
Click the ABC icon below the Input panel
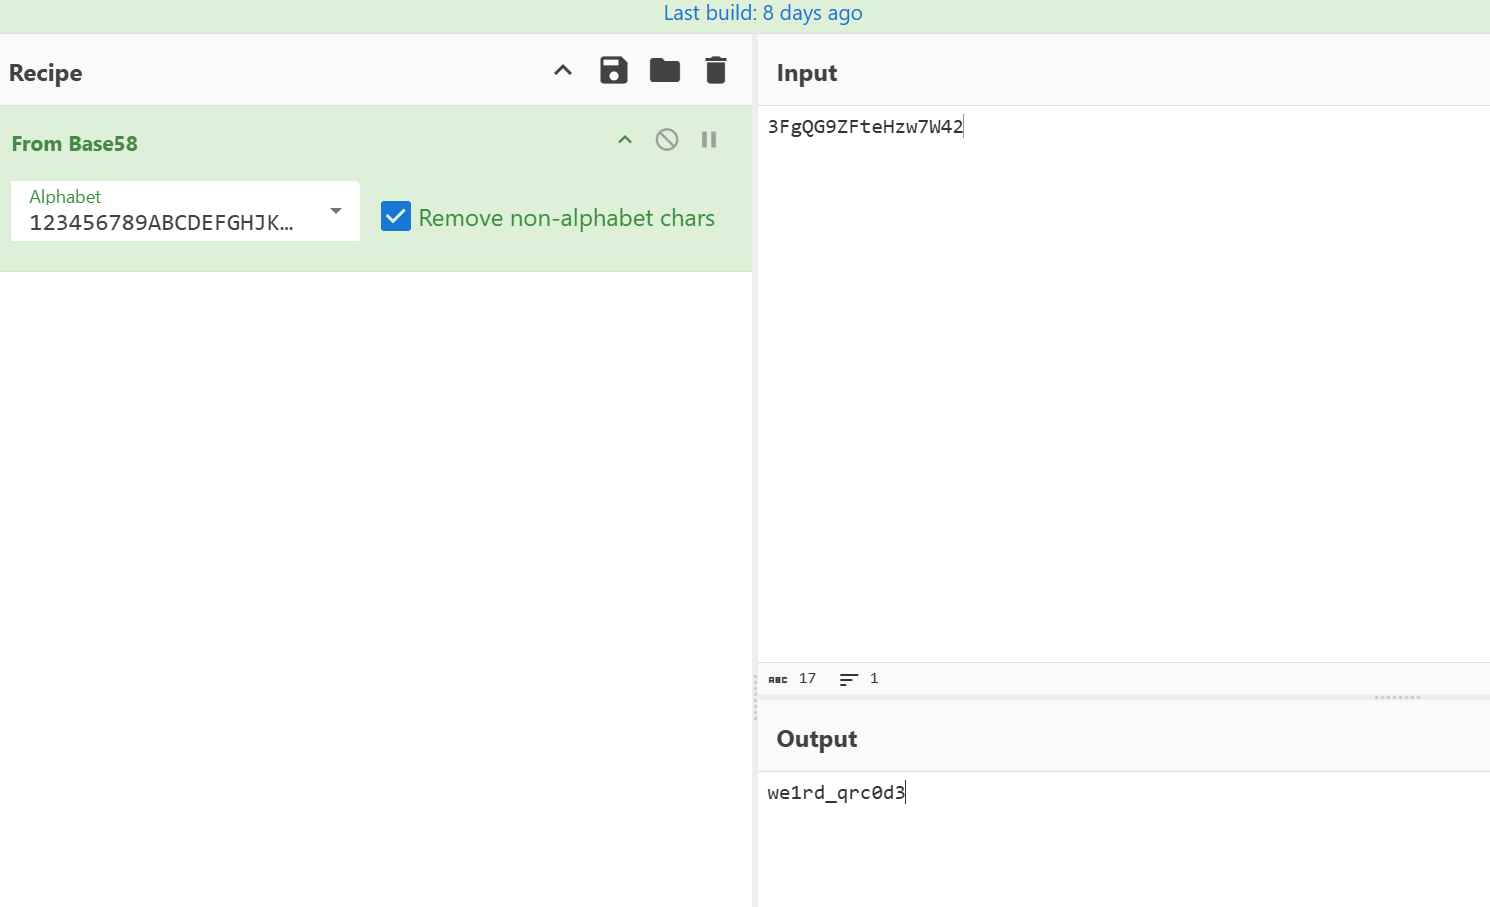point(777,678)
